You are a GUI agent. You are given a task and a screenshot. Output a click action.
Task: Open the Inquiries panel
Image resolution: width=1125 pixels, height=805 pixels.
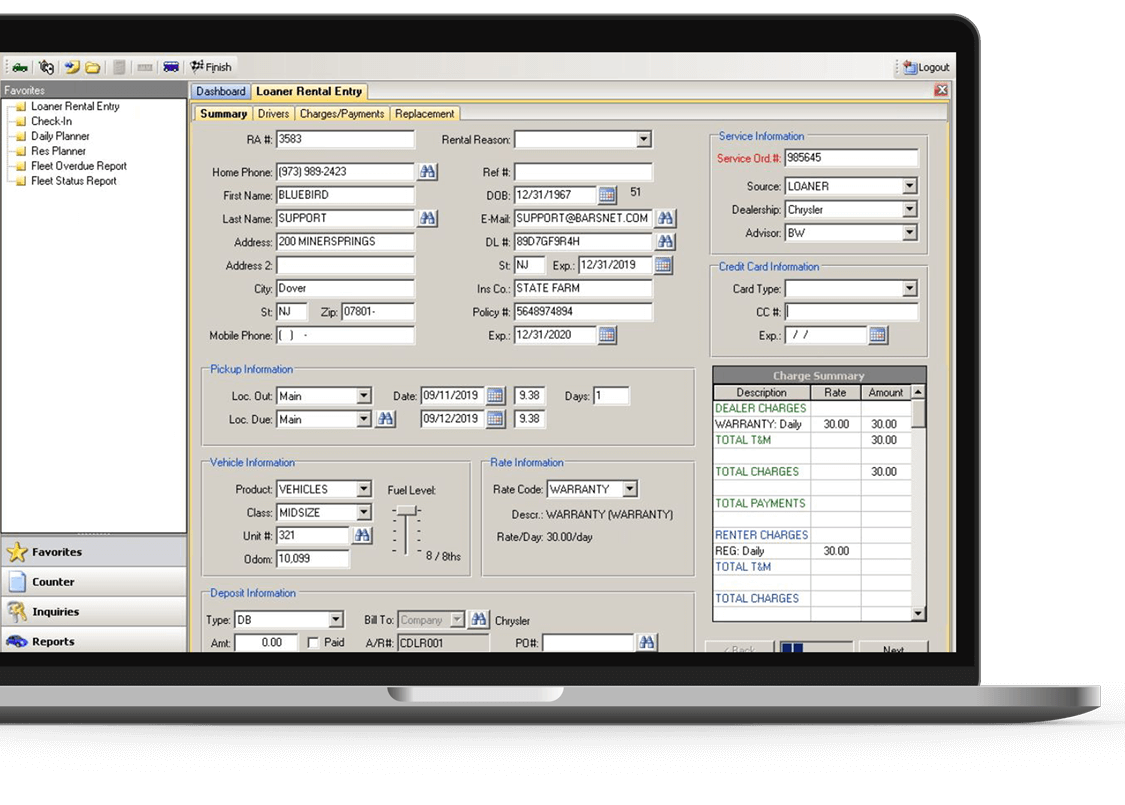[x=94, y=611]
